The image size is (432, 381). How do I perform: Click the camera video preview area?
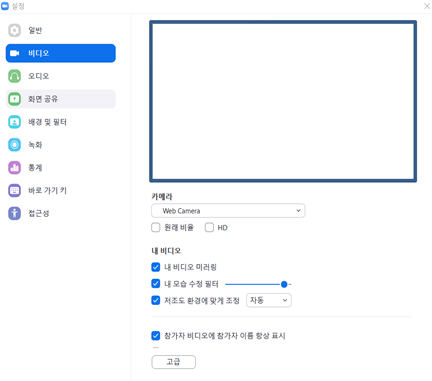coord(283,101)
